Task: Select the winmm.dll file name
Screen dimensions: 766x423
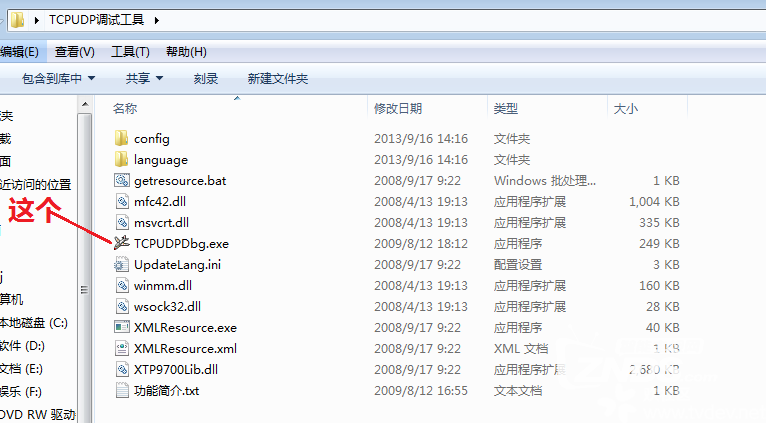Action: [x=163, y=286]
